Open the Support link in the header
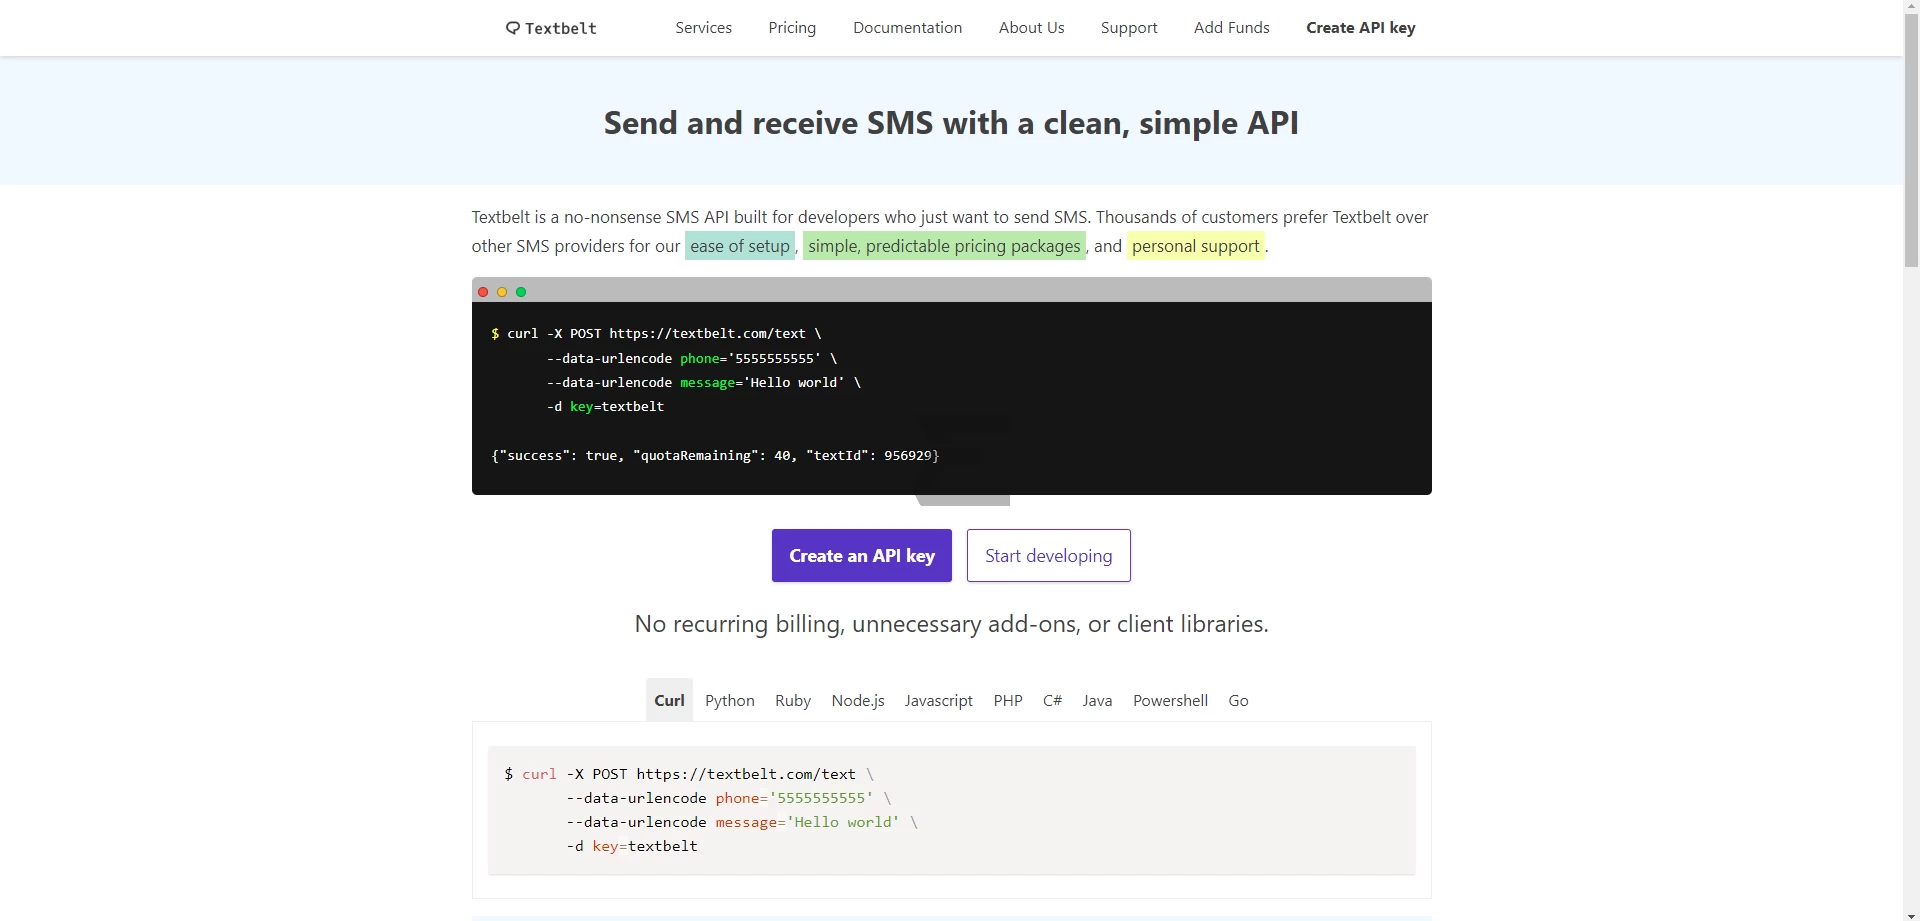The width and height of the screenshot is (1920, 921). click(1129, 28)
